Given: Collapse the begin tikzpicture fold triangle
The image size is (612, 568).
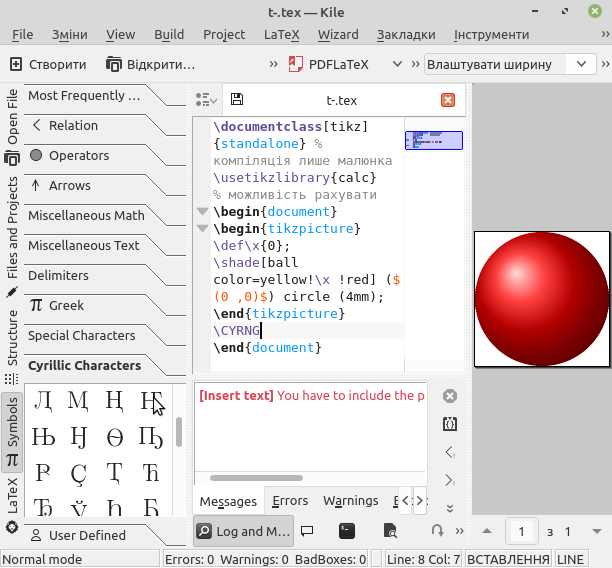Looking at the screenshot, I should click(202, 228).
